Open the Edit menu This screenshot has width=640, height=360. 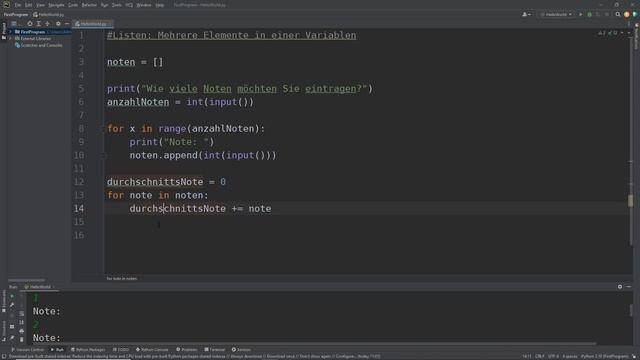coord(29,5)
